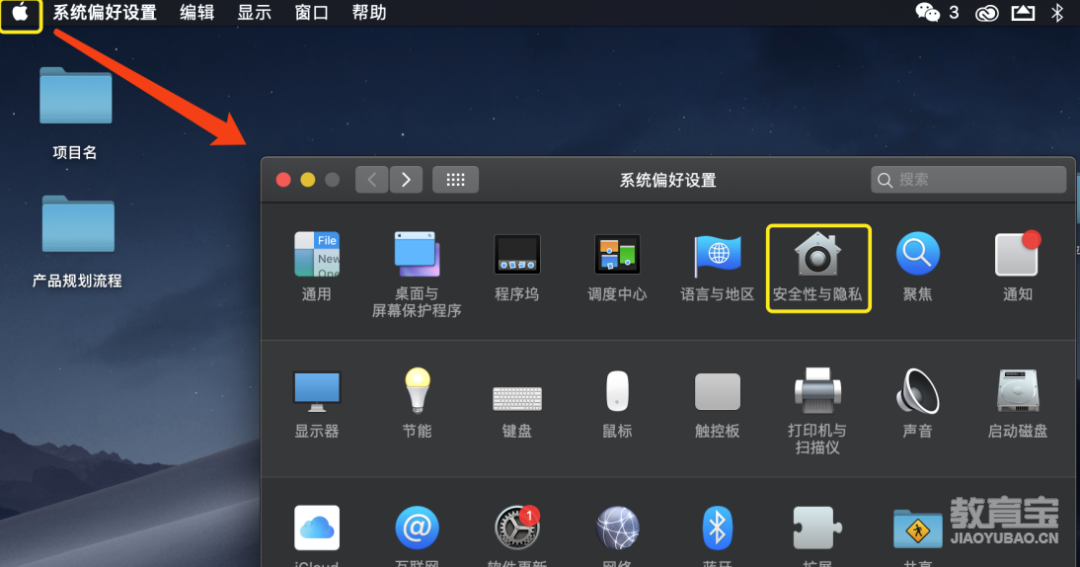Open the iCloud preference pane
Image resolution: width=1080 pixels, height=567 pixels.
[317, 528]
